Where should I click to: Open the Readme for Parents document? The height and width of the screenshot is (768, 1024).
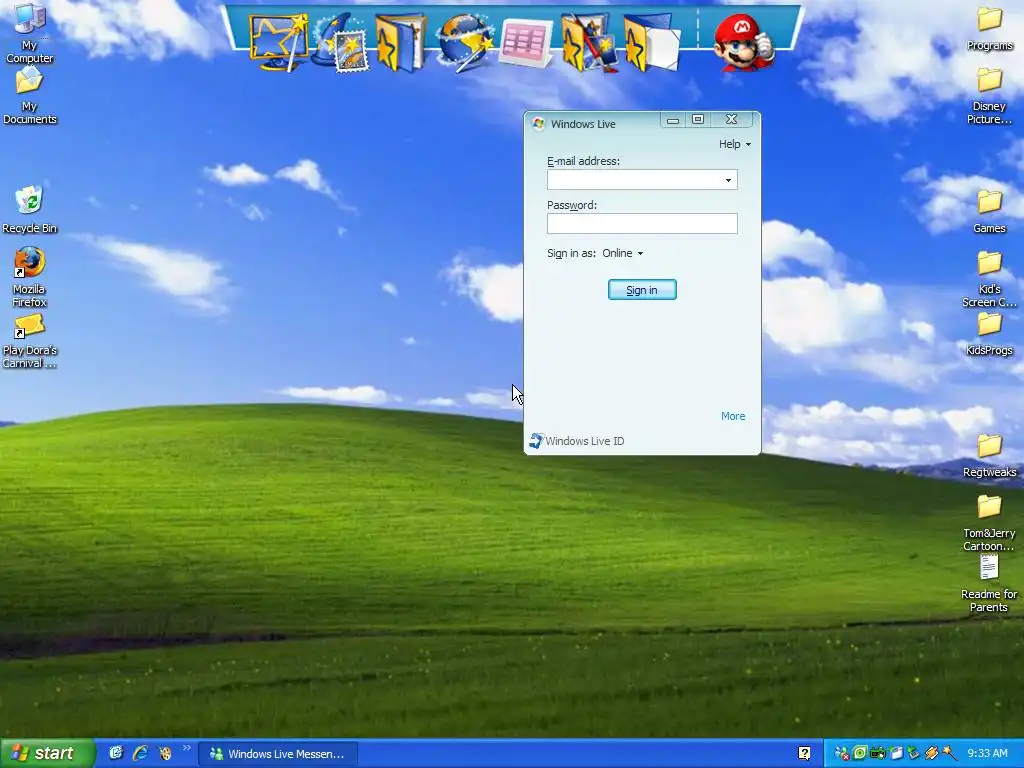pos(989,583)
